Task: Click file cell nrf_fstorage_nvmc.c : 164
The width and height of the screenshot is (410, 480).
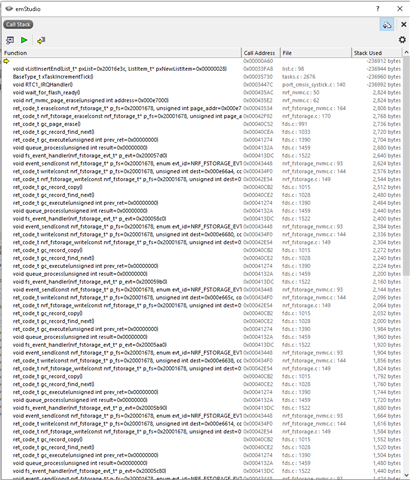Action: pyautogui.click(x=314, y=108)
